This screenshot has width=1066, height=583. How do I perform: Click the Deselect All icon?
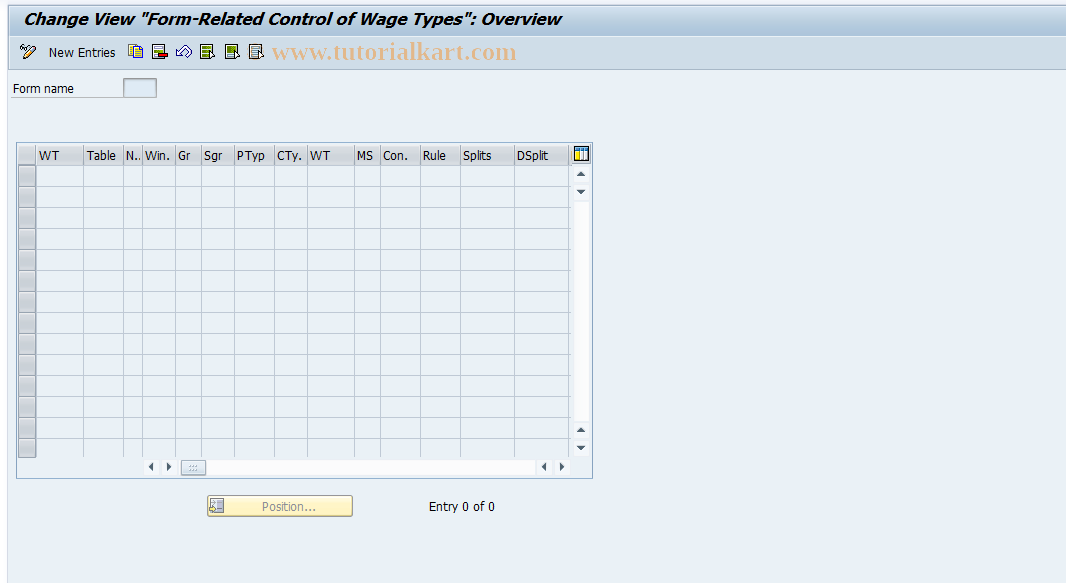click(x=256, y=52)
